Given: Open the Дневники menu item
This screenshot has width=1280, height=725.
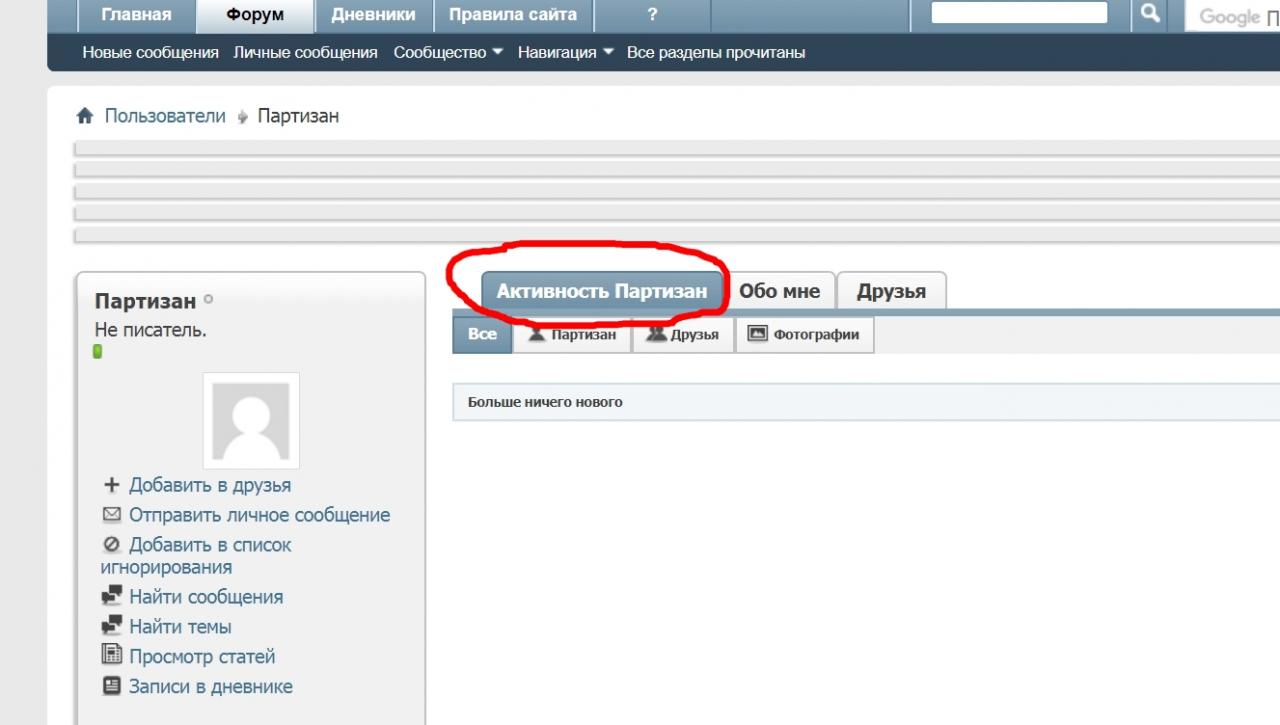Looking at the screenshot, I should coord(373,15).
